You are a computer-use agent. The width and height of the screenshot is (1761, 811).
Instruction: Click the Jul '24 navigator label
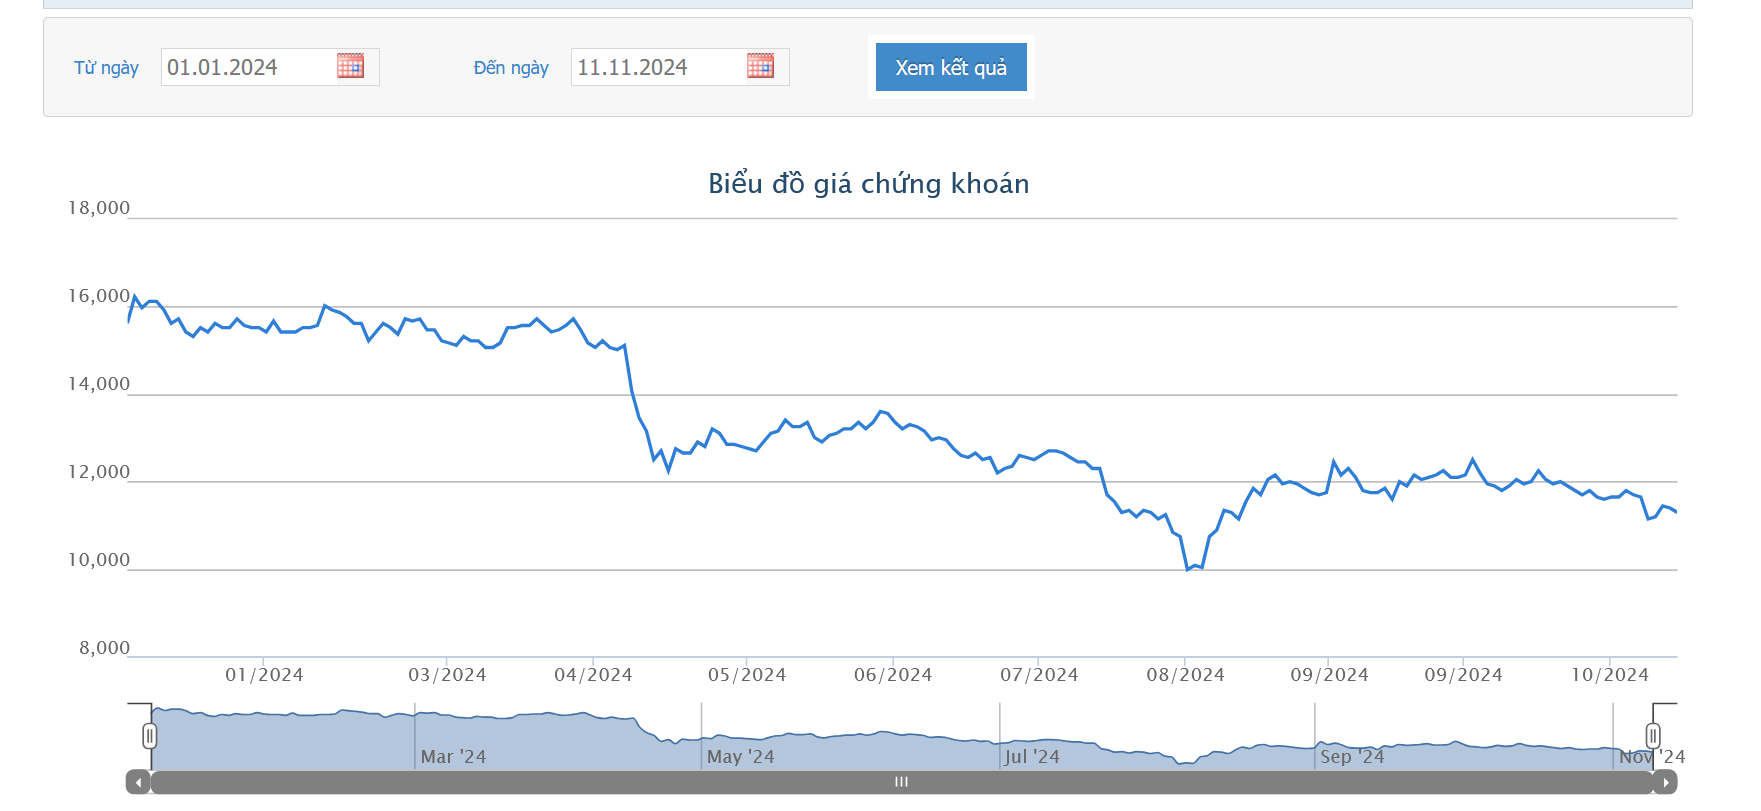pos(1032,757)
